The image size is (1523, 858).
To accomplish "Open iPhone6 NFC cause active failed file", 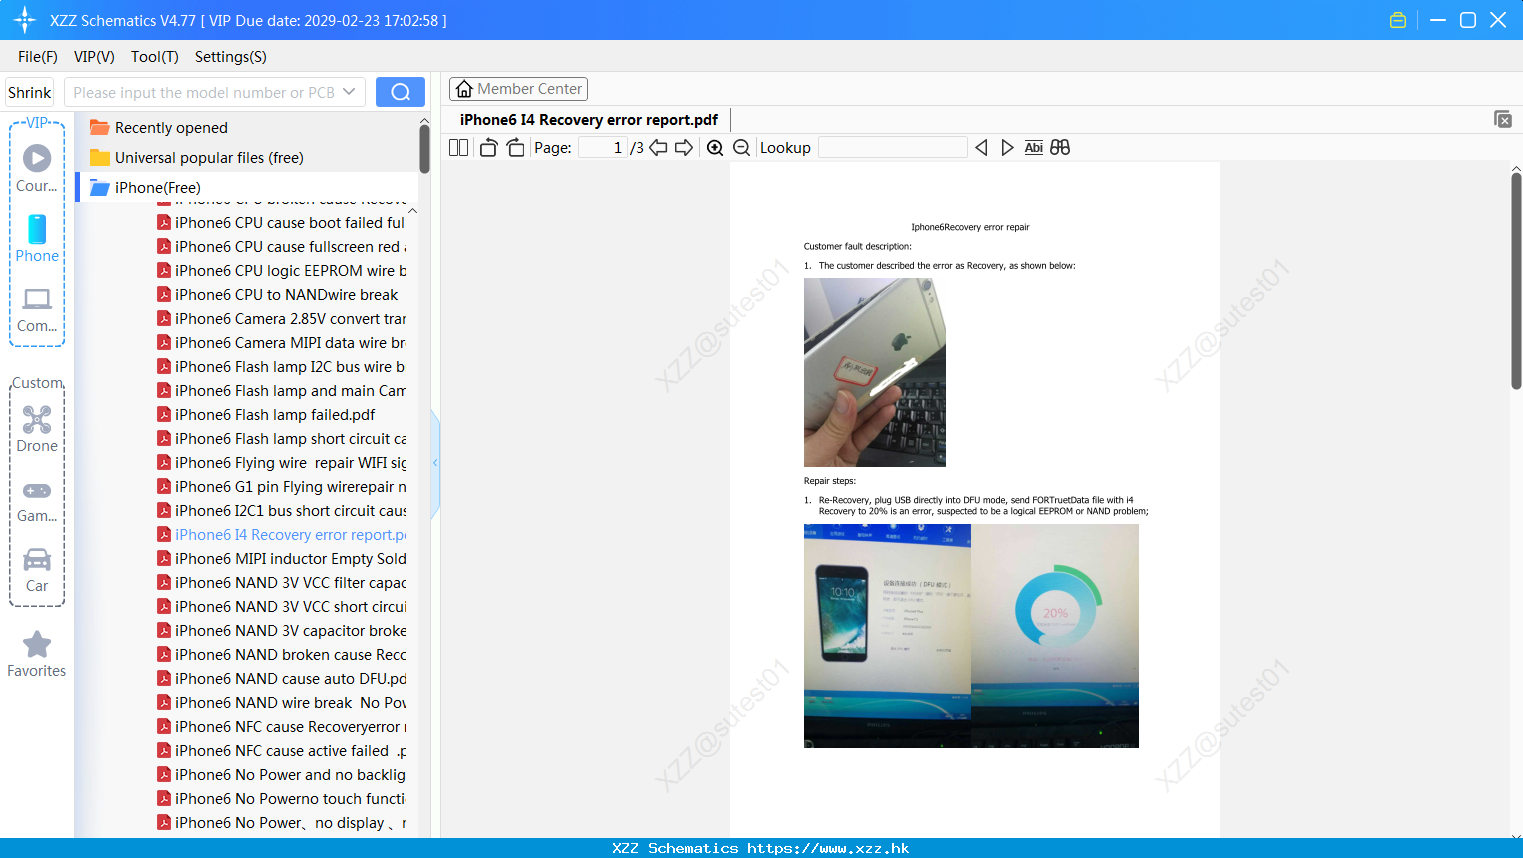I will point(281,750).
